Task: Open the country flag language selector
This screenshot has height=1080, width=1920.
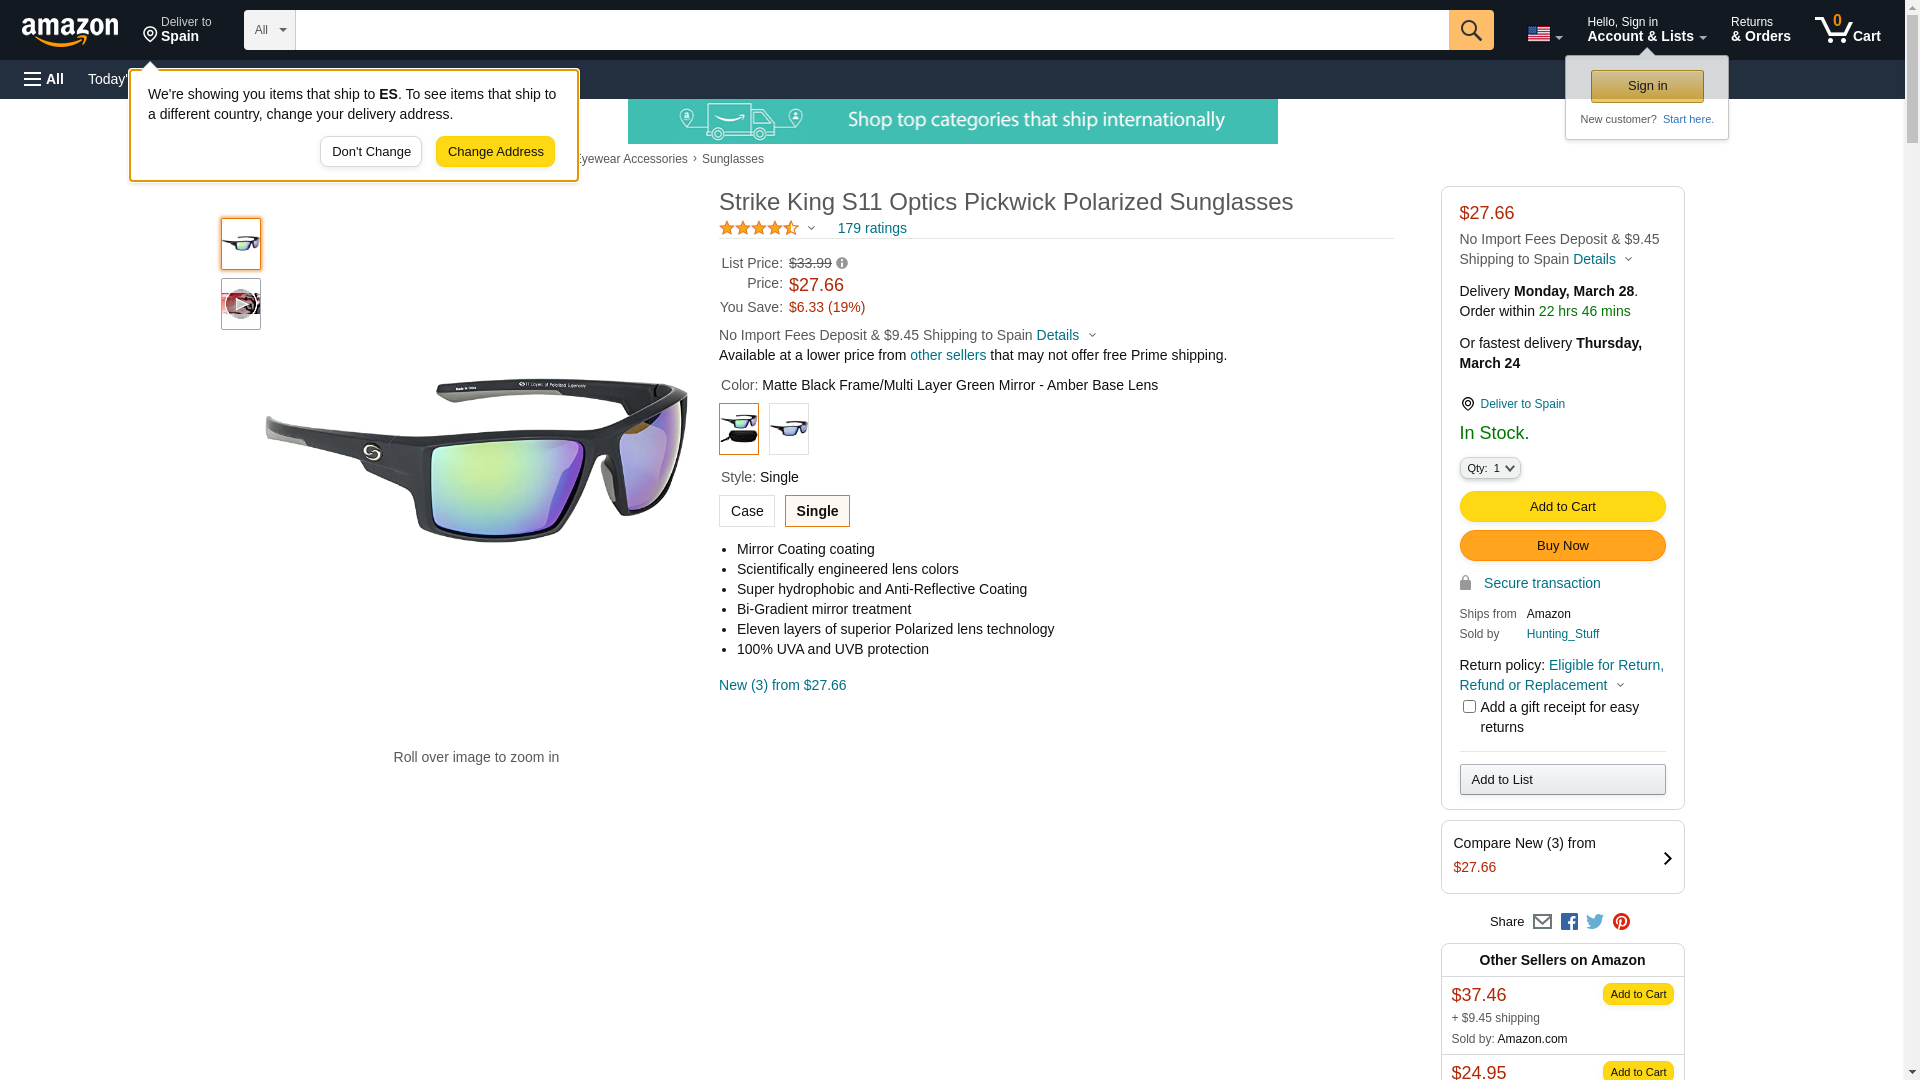Action: [x=1544, y=34]
